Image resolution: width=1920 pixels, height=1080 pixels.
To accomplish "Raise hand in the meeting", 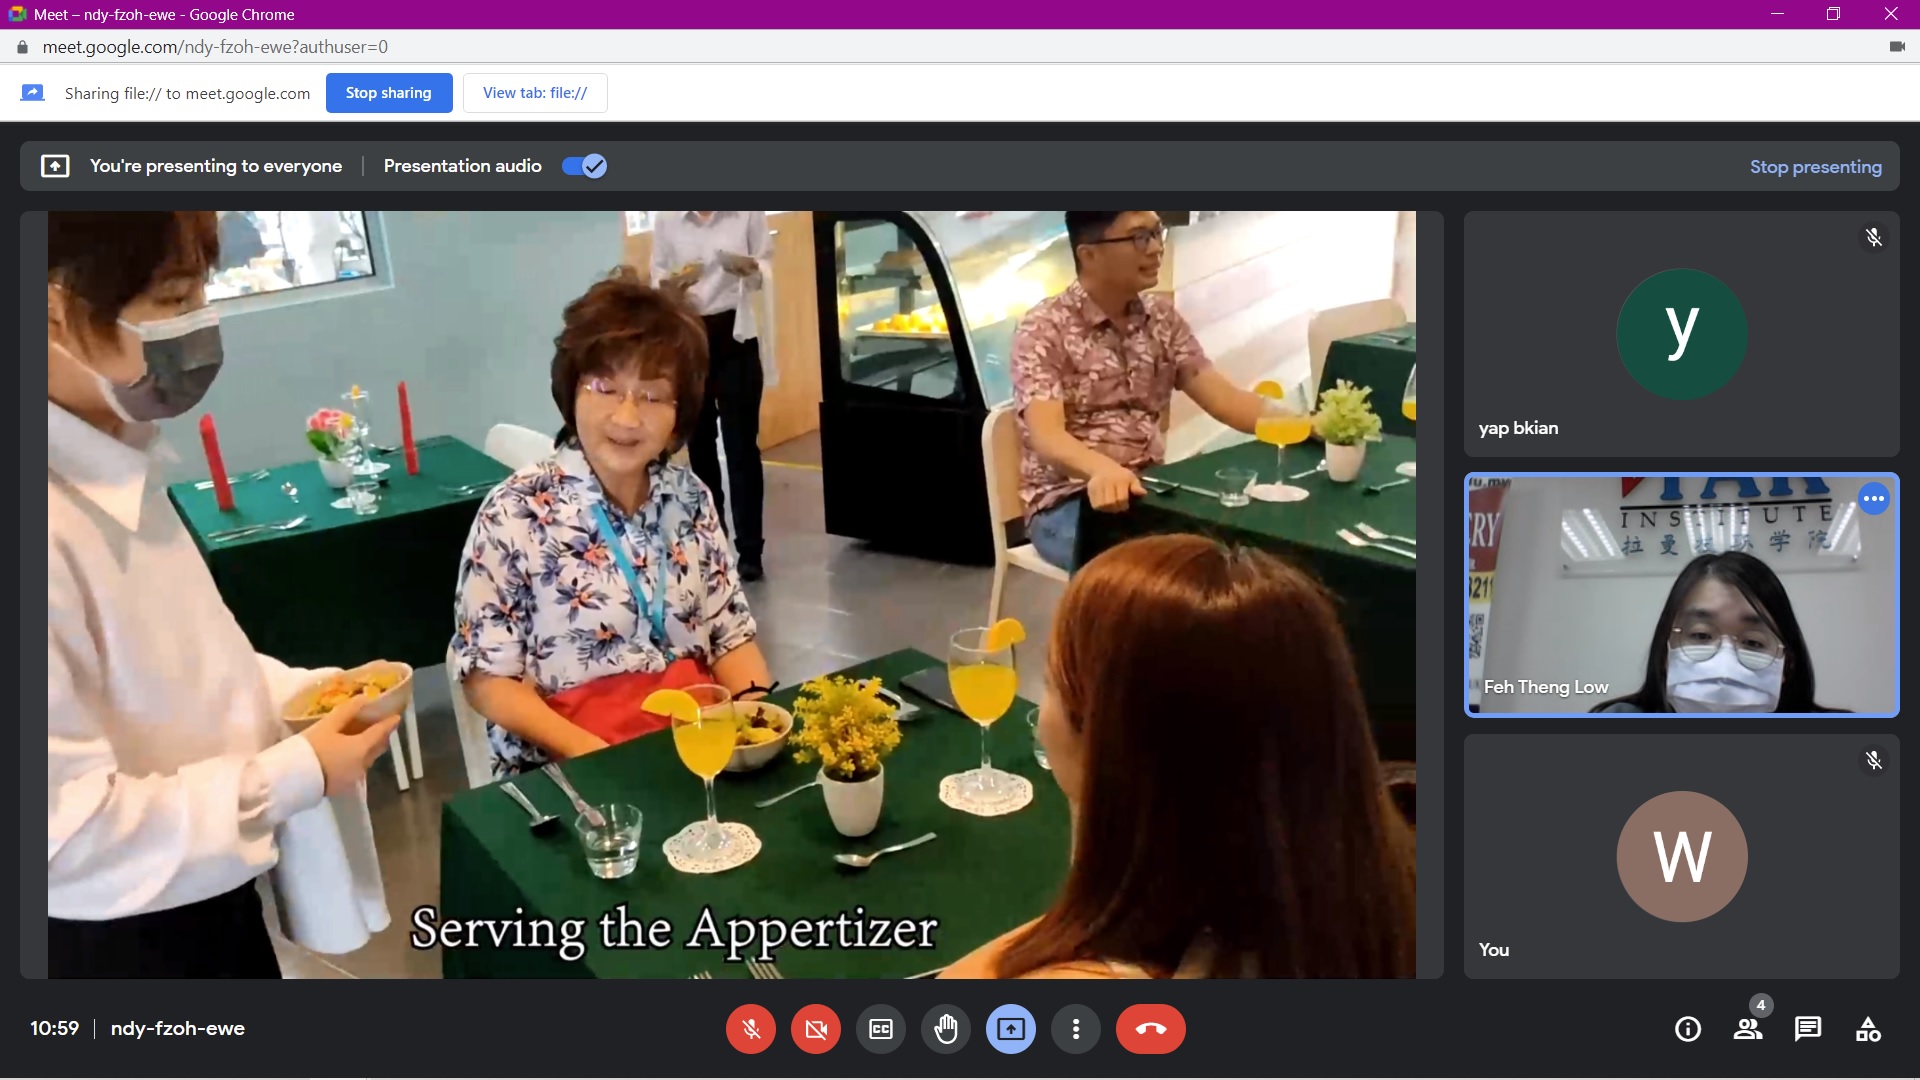I will pos(946,1029).
